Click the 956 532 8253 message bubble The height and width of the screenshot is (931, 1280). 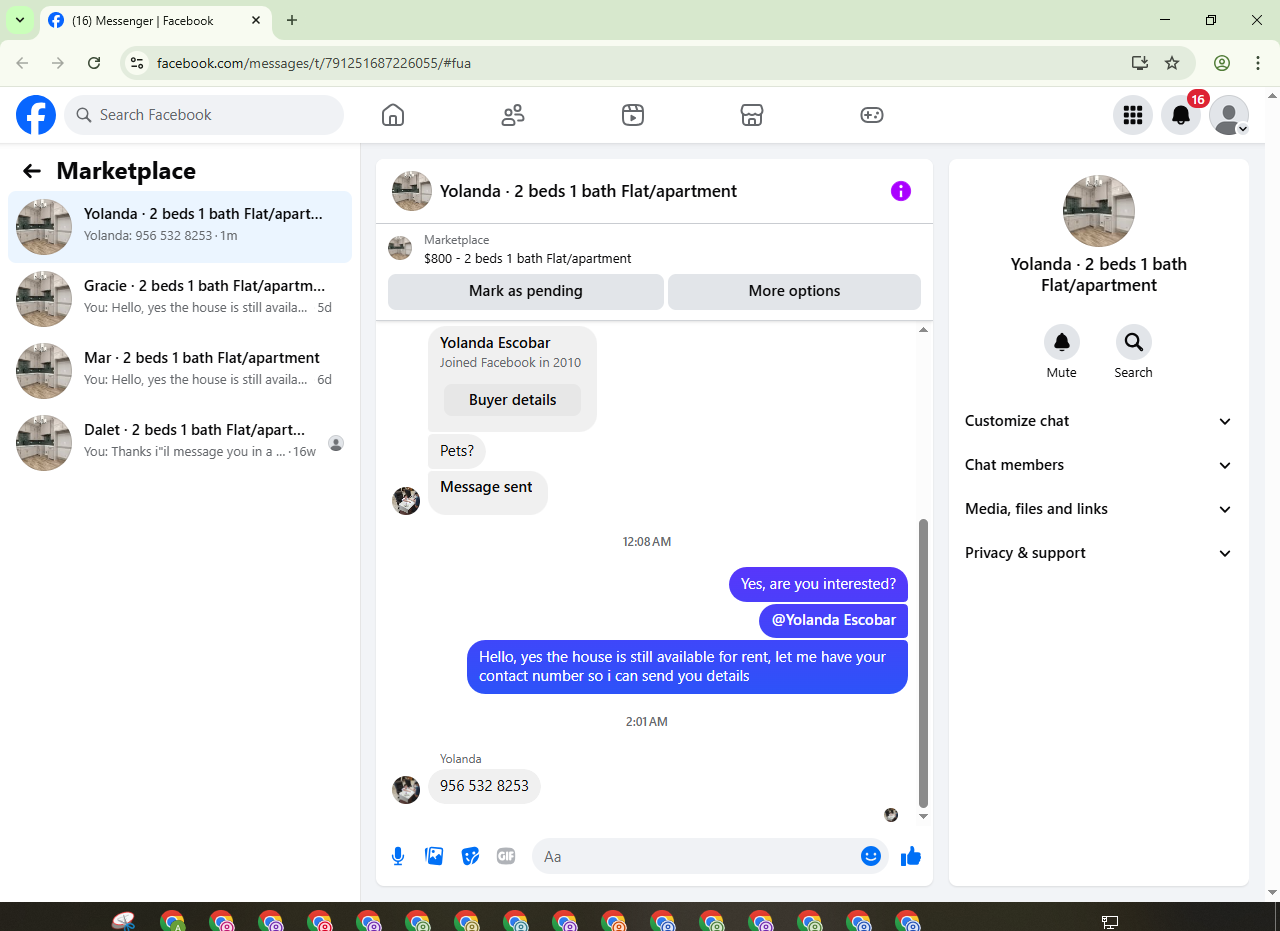[x=484, y=786]
